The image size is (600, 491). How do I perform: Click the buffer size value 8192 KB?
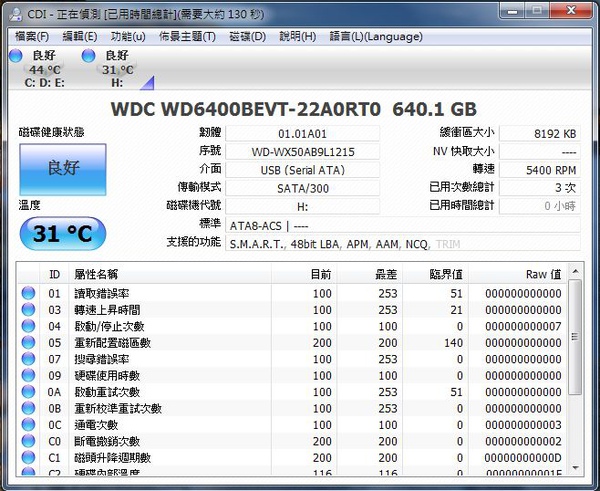(540, 134)
